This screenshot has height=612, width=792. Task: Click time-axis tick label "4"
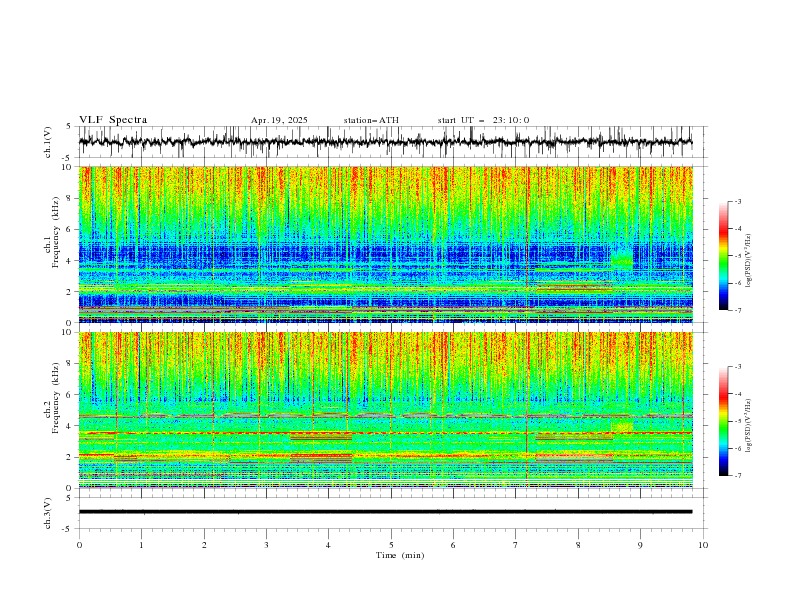pos(328,545)
